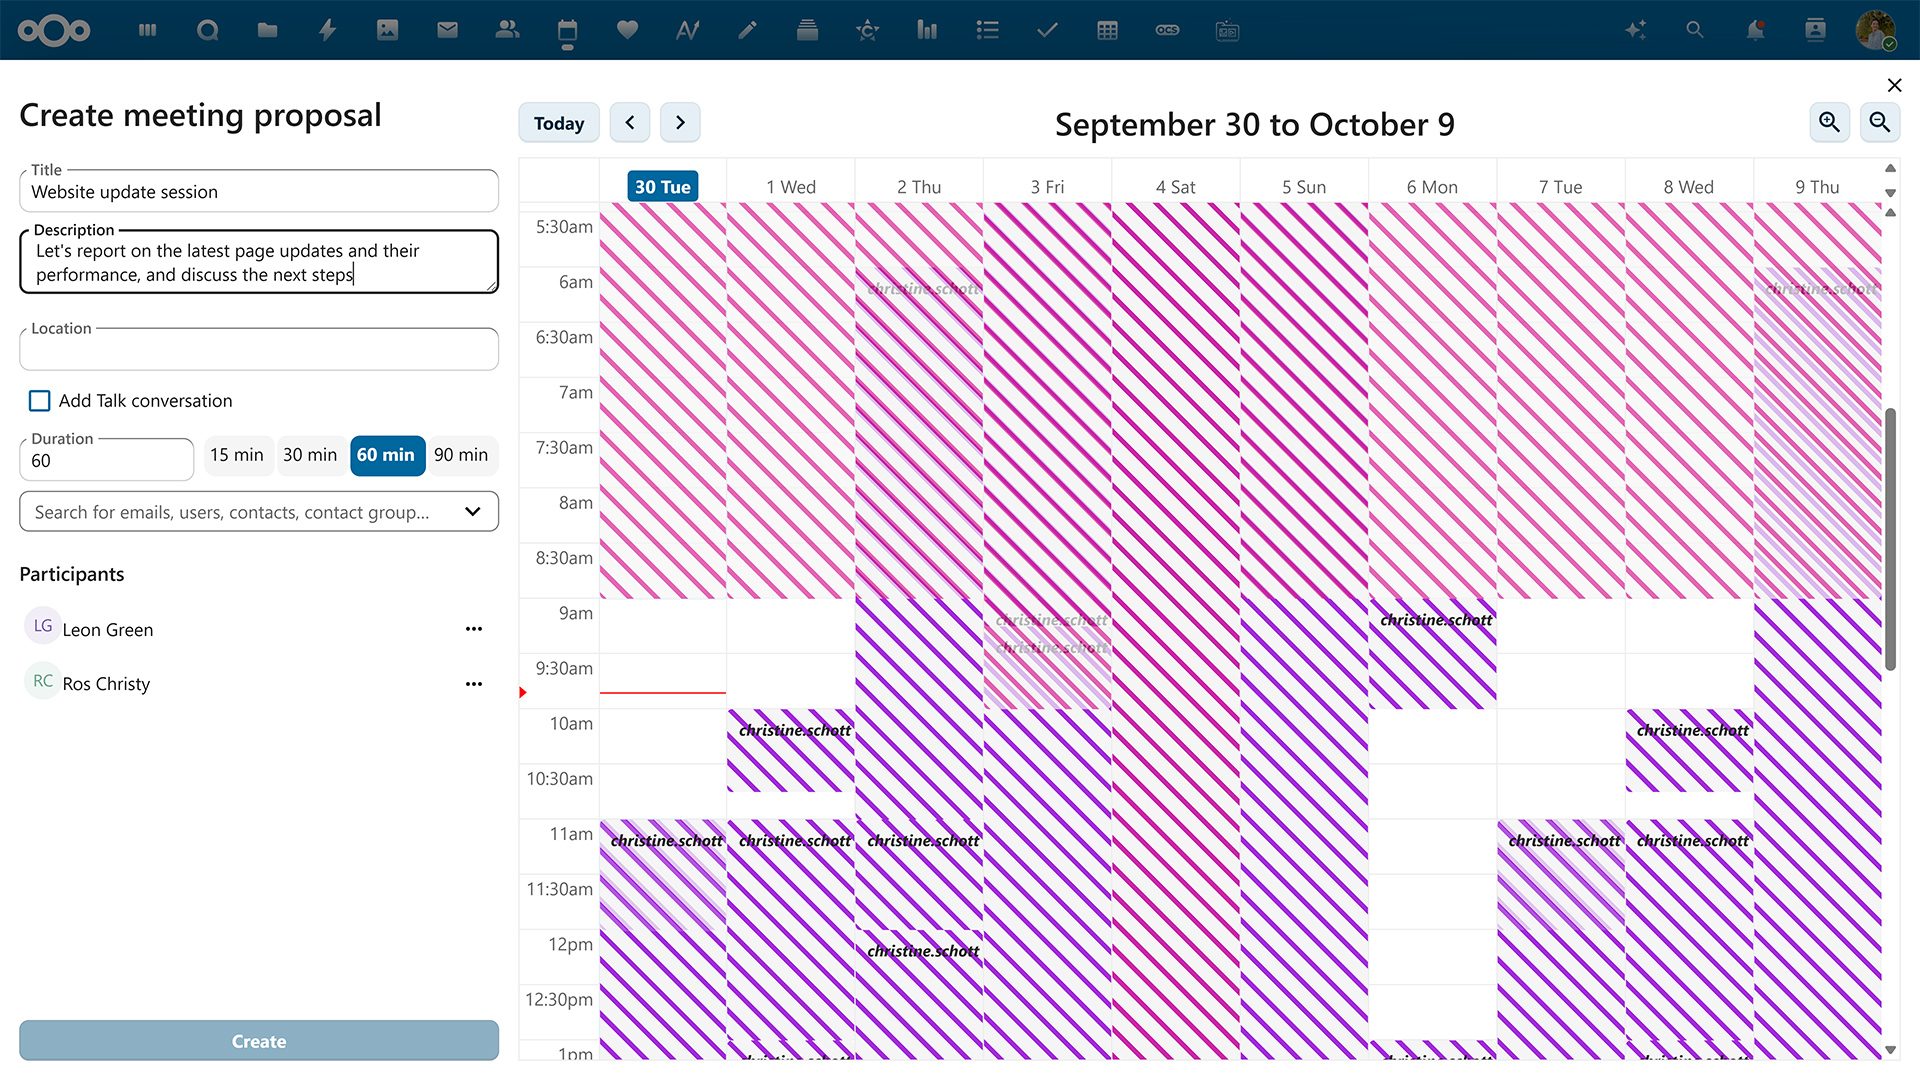Open the Deck app icon

[x=807, y=30]
